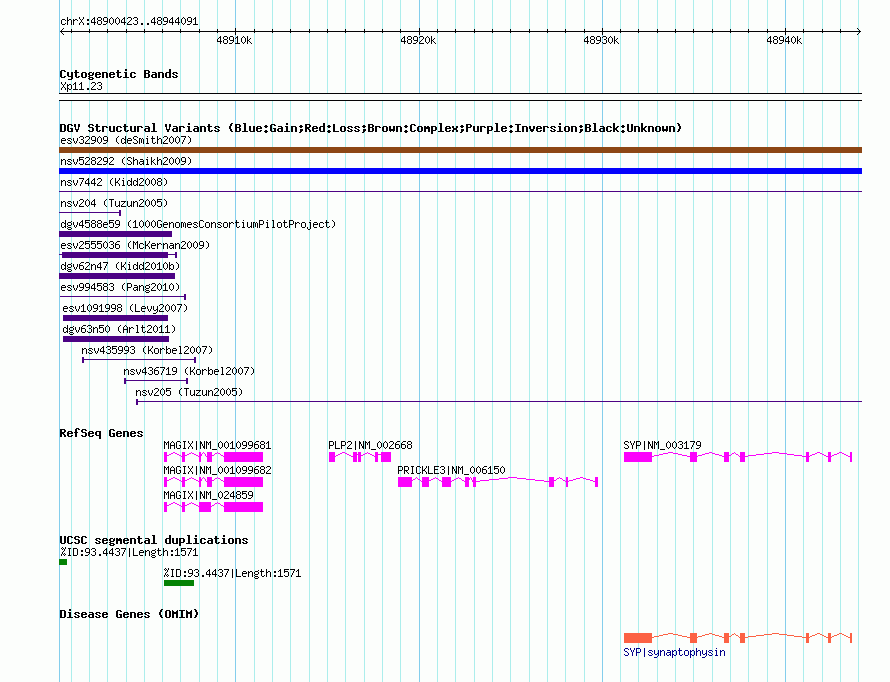Click the left arrowhead of the ruler
This screenshot has width=890, height=682.
pyautogui.click(x=62, y=32)
